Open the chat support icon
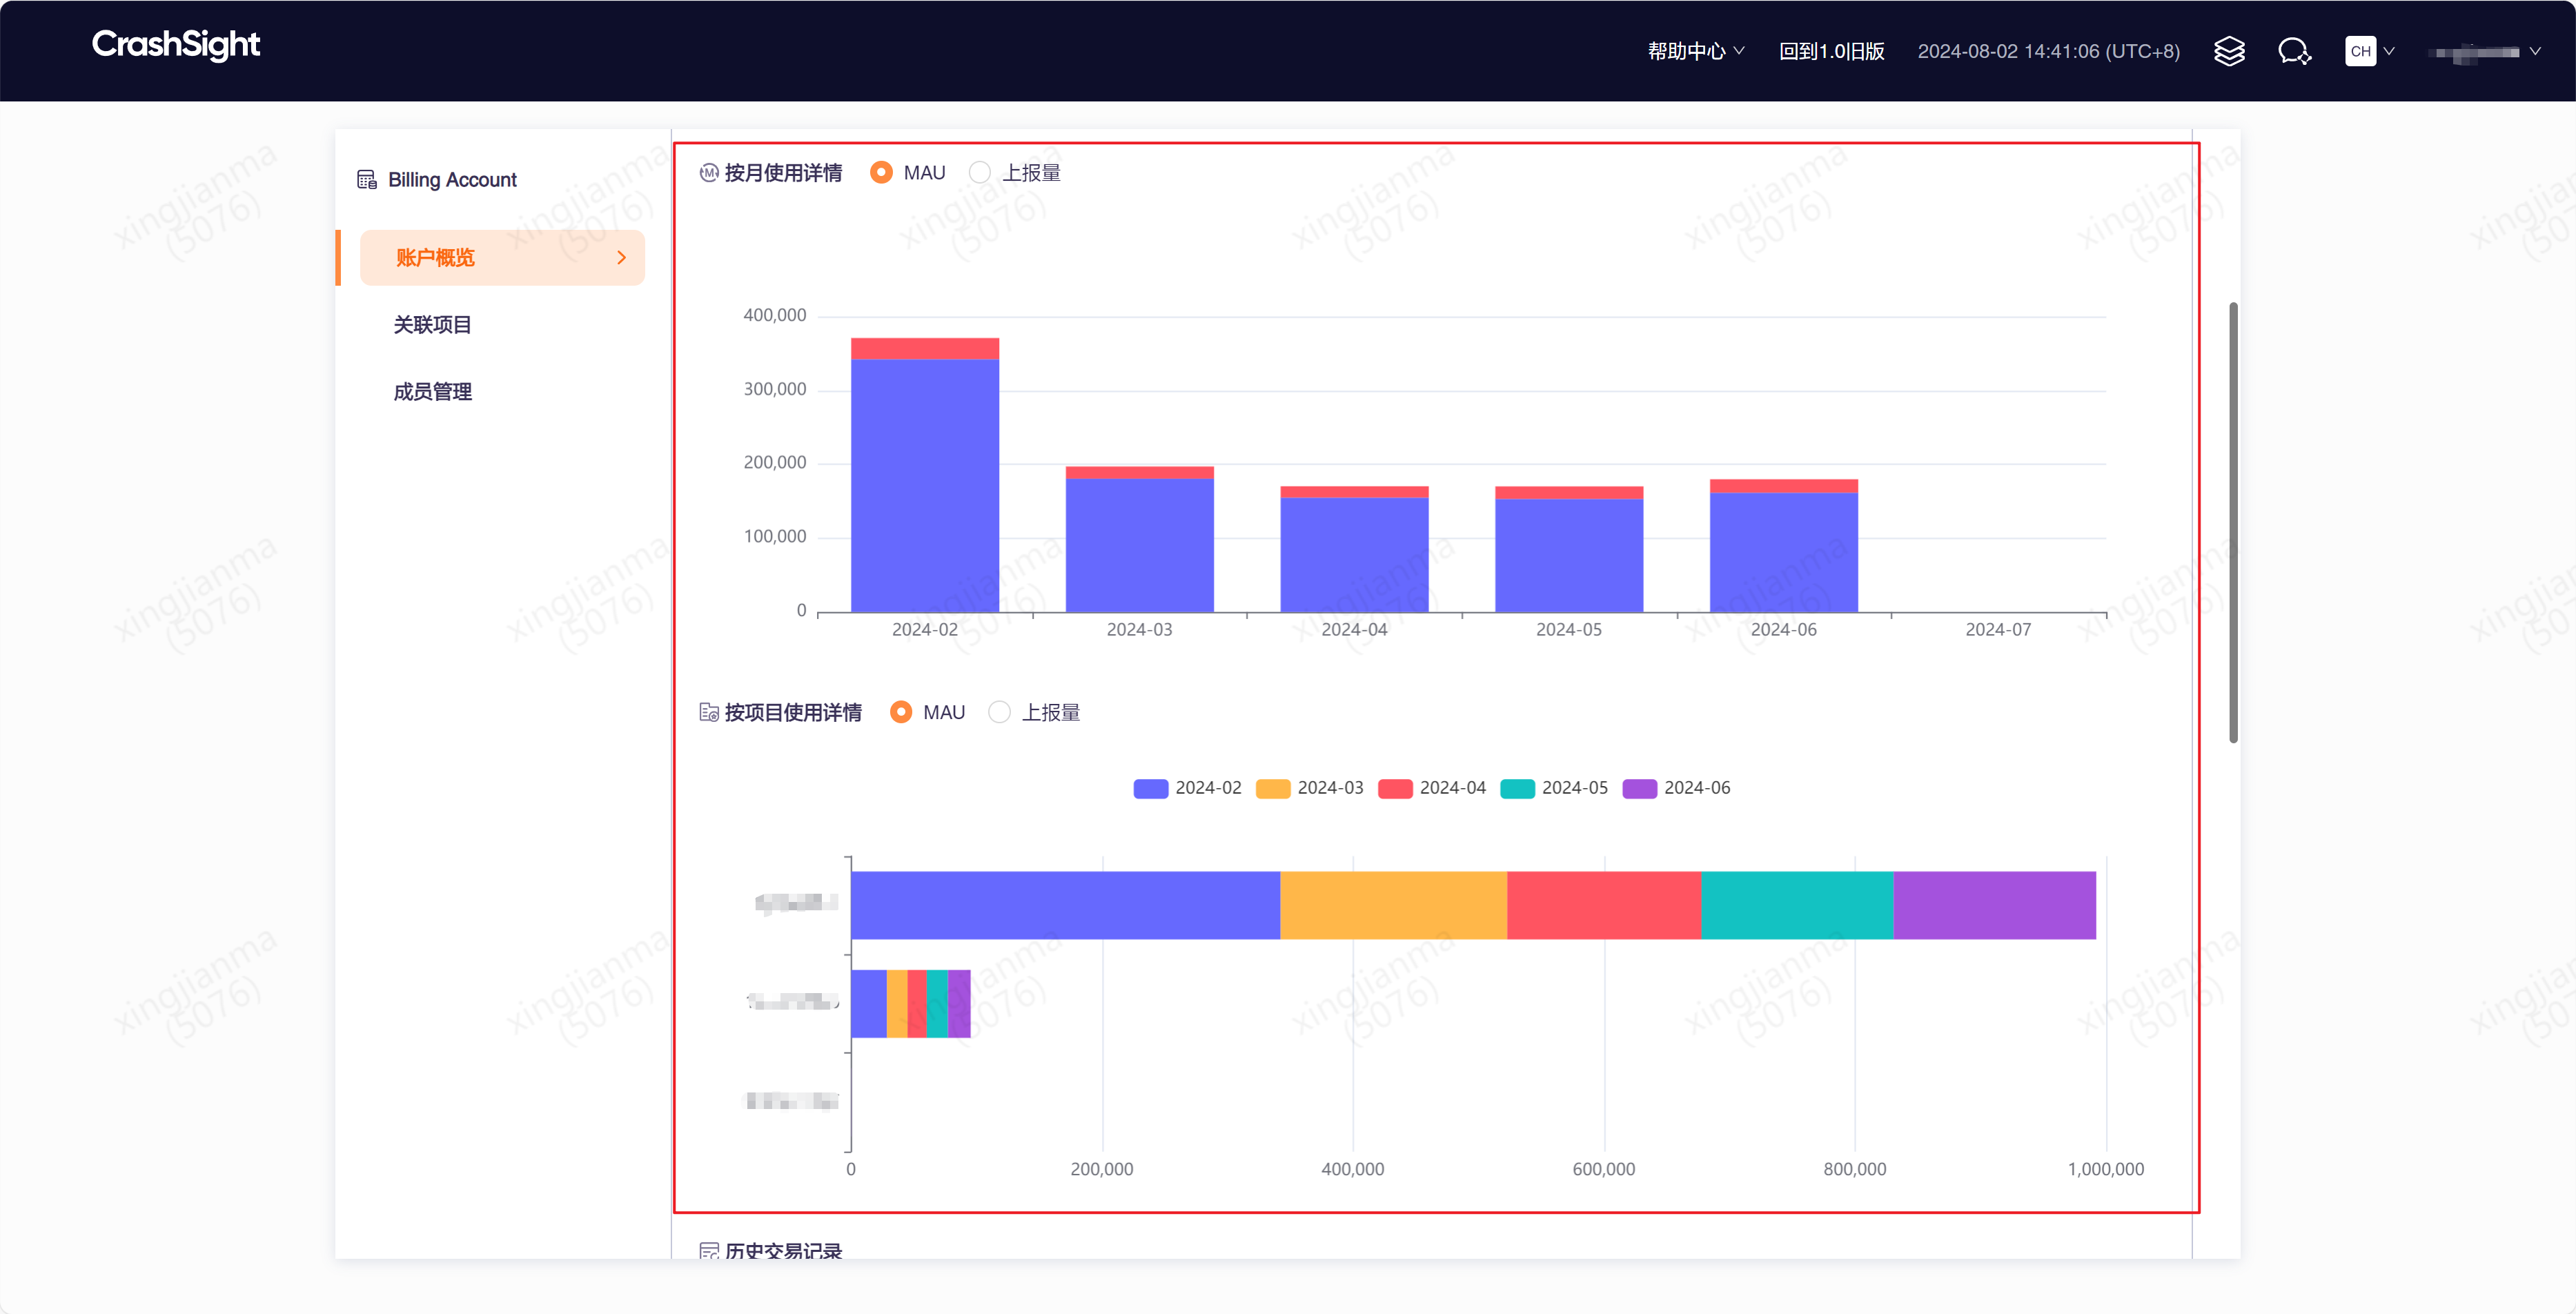 coord(2294,51)
